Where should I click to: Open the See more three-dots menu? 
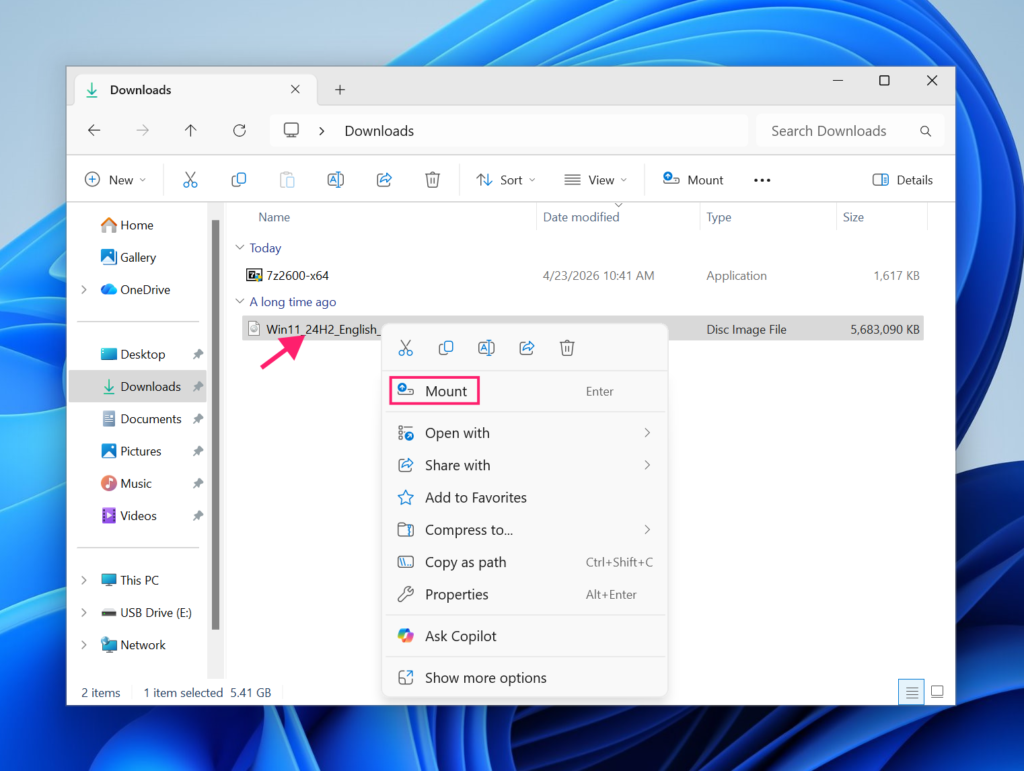tap(762, 180)
